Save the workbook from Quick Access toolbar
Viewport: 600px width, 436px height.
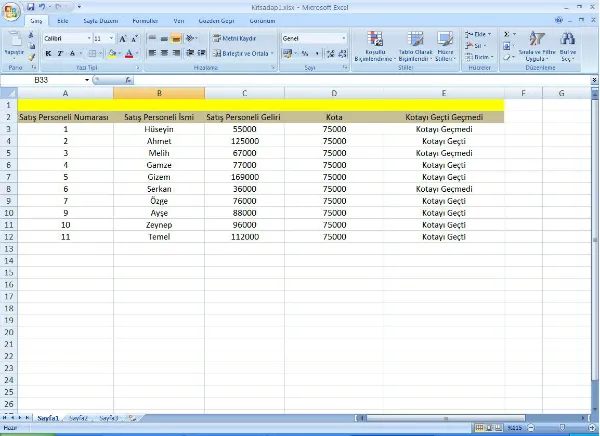[x=31, y=6]
